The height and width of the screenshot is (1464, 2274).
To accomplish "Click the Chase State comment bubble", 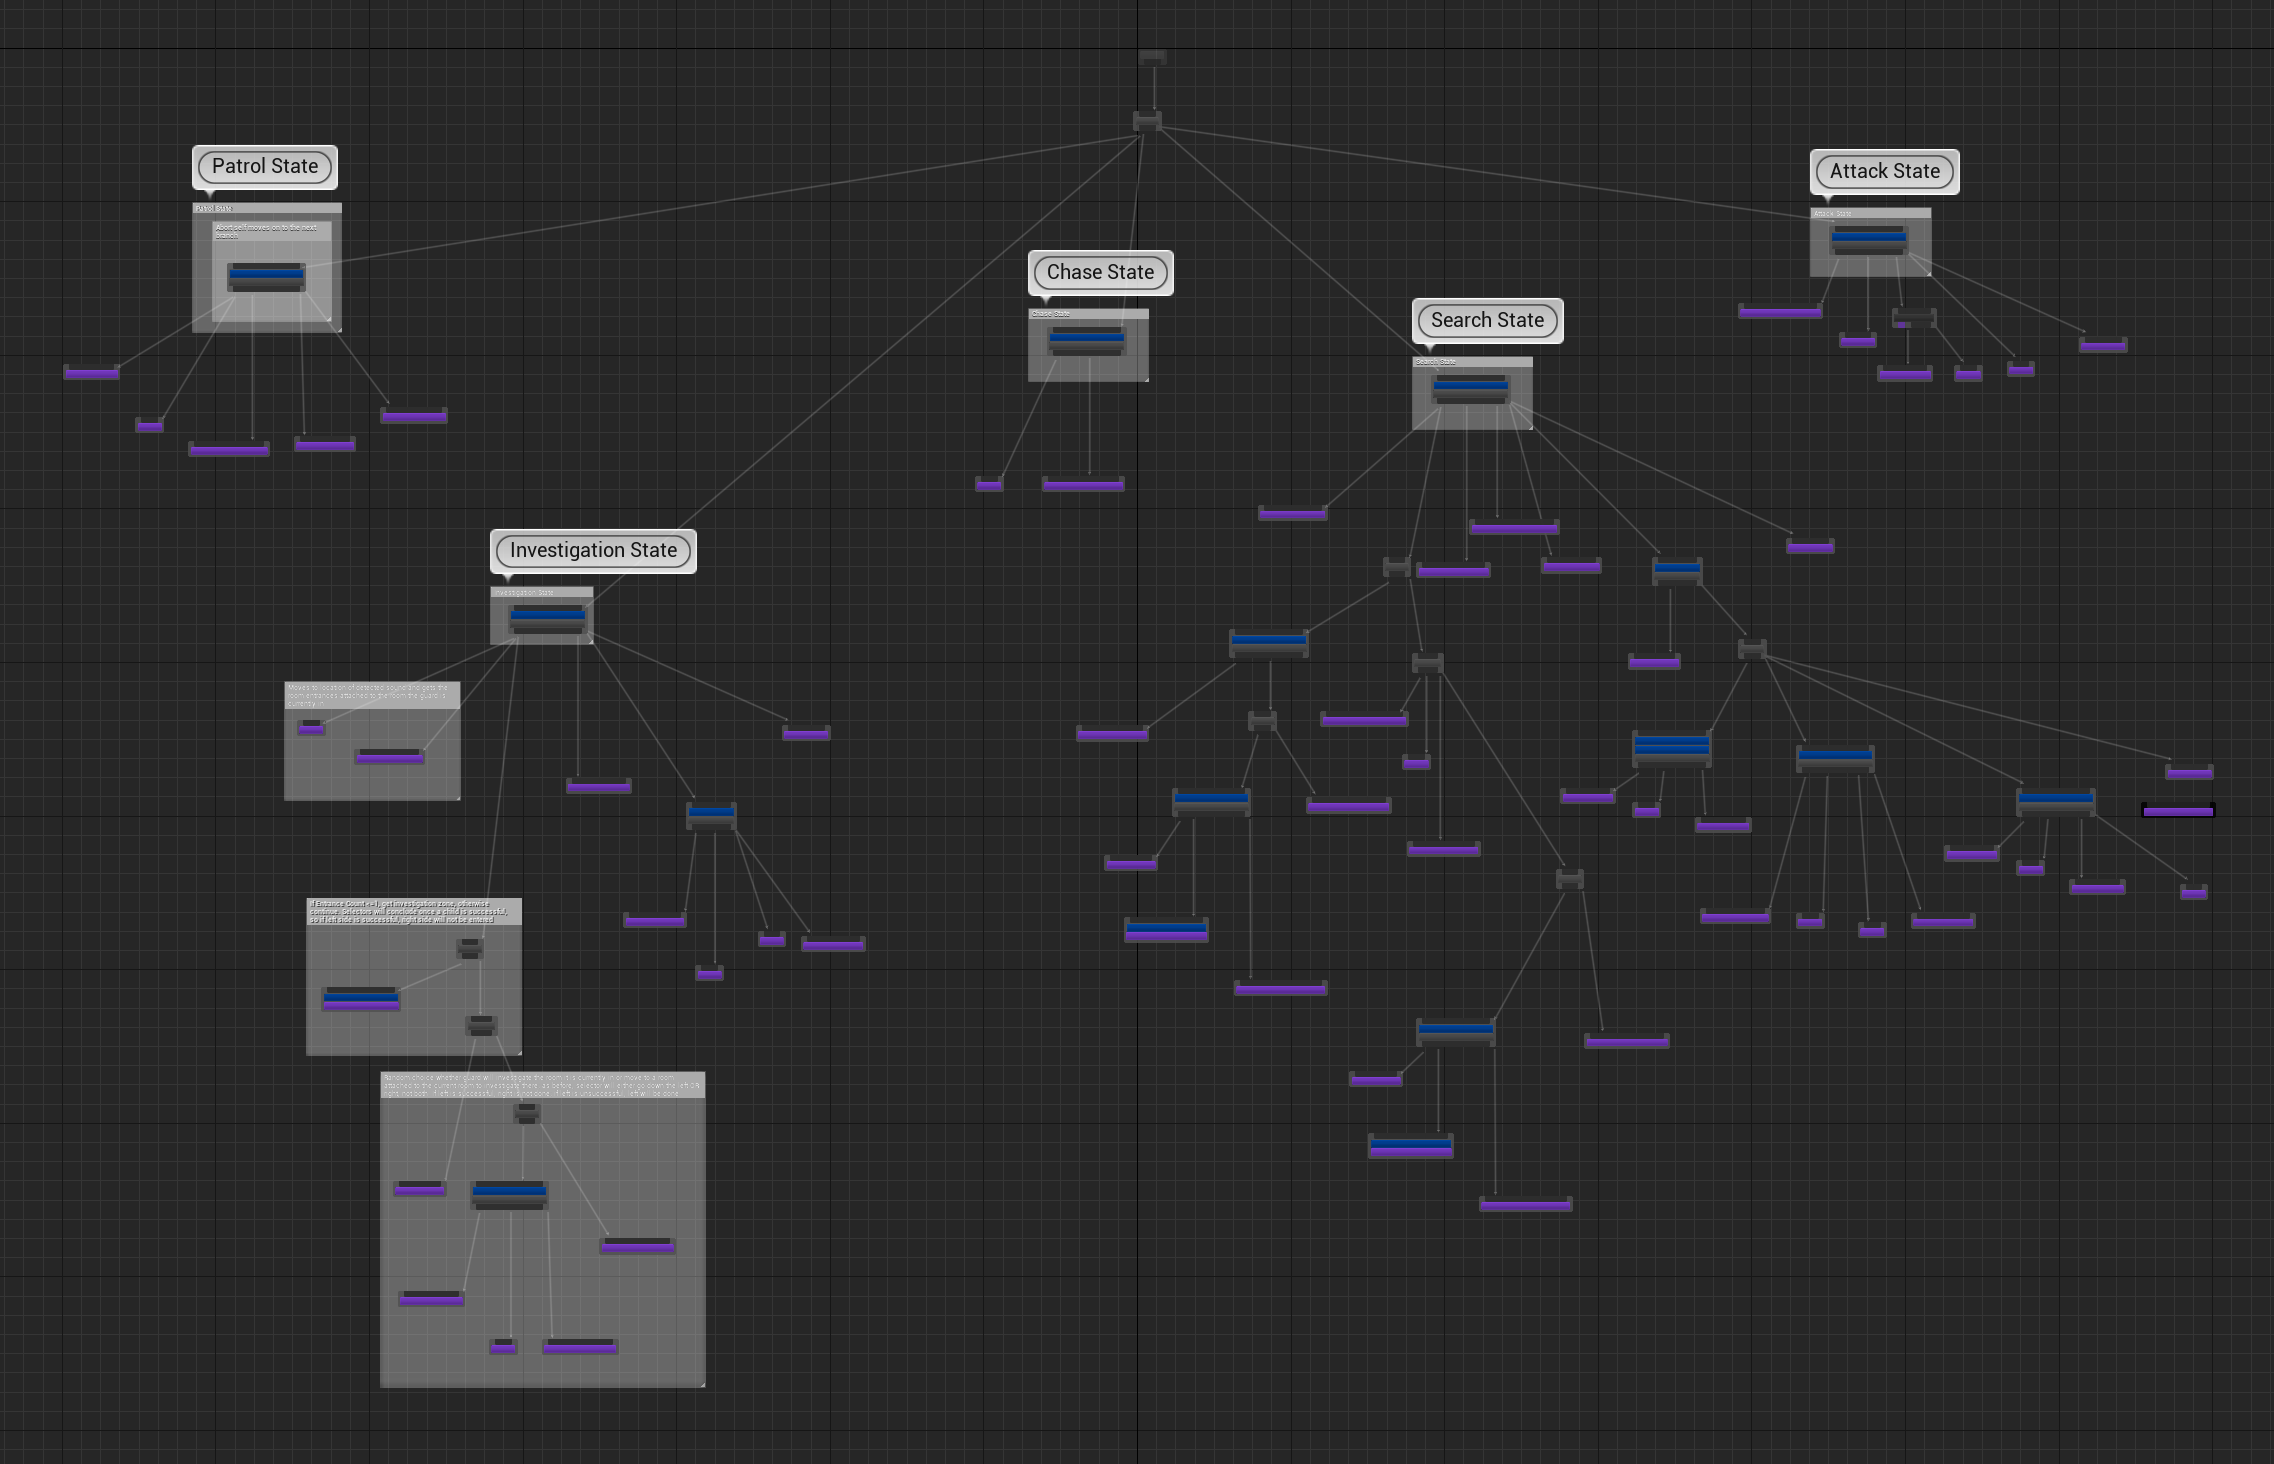I will (x=1100, y=272).
